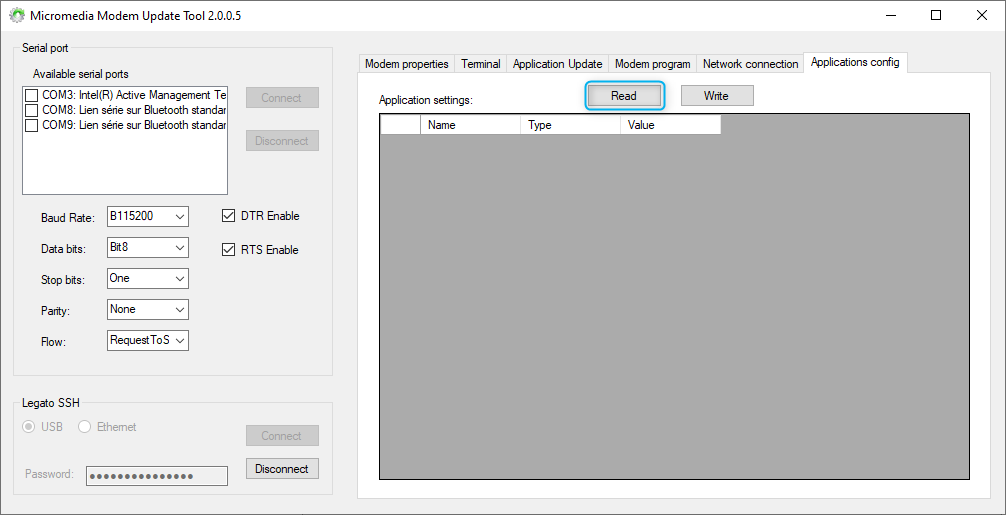Check the COM3 Intel Active Management port

32,95
